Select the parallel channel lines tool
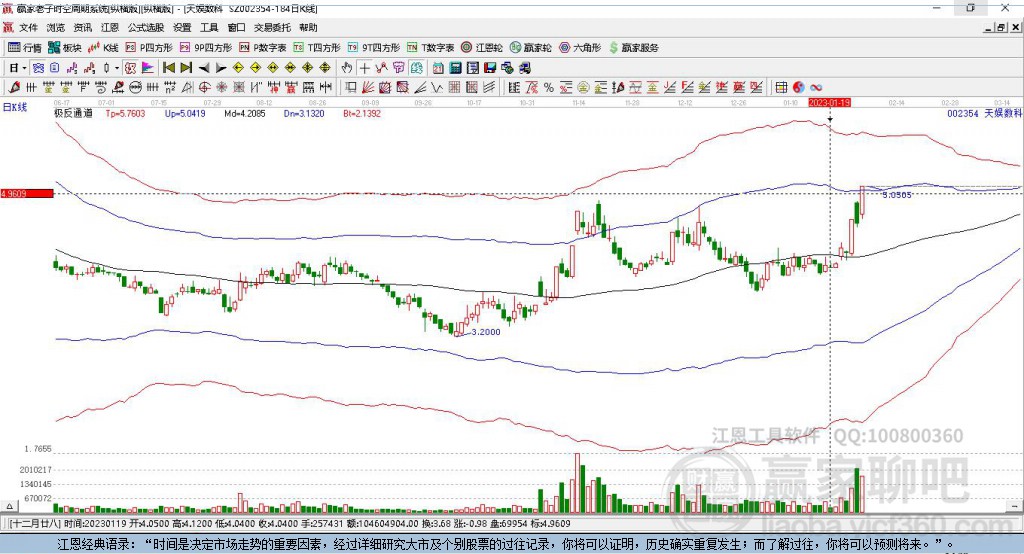Viewport: 1024px width, 554px height. coord(490,87)
